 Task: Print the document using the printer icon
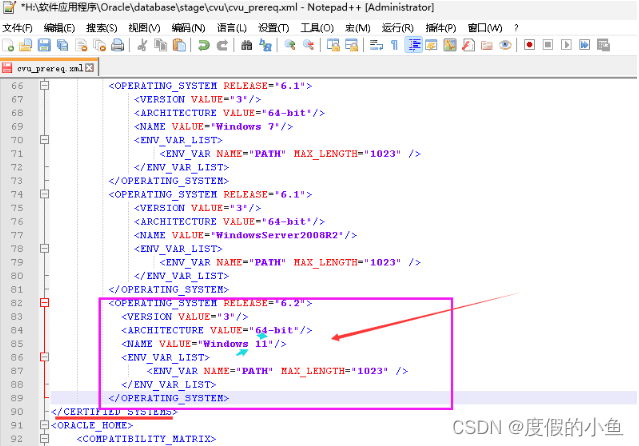pyautogui.click(x=117, y=45)
